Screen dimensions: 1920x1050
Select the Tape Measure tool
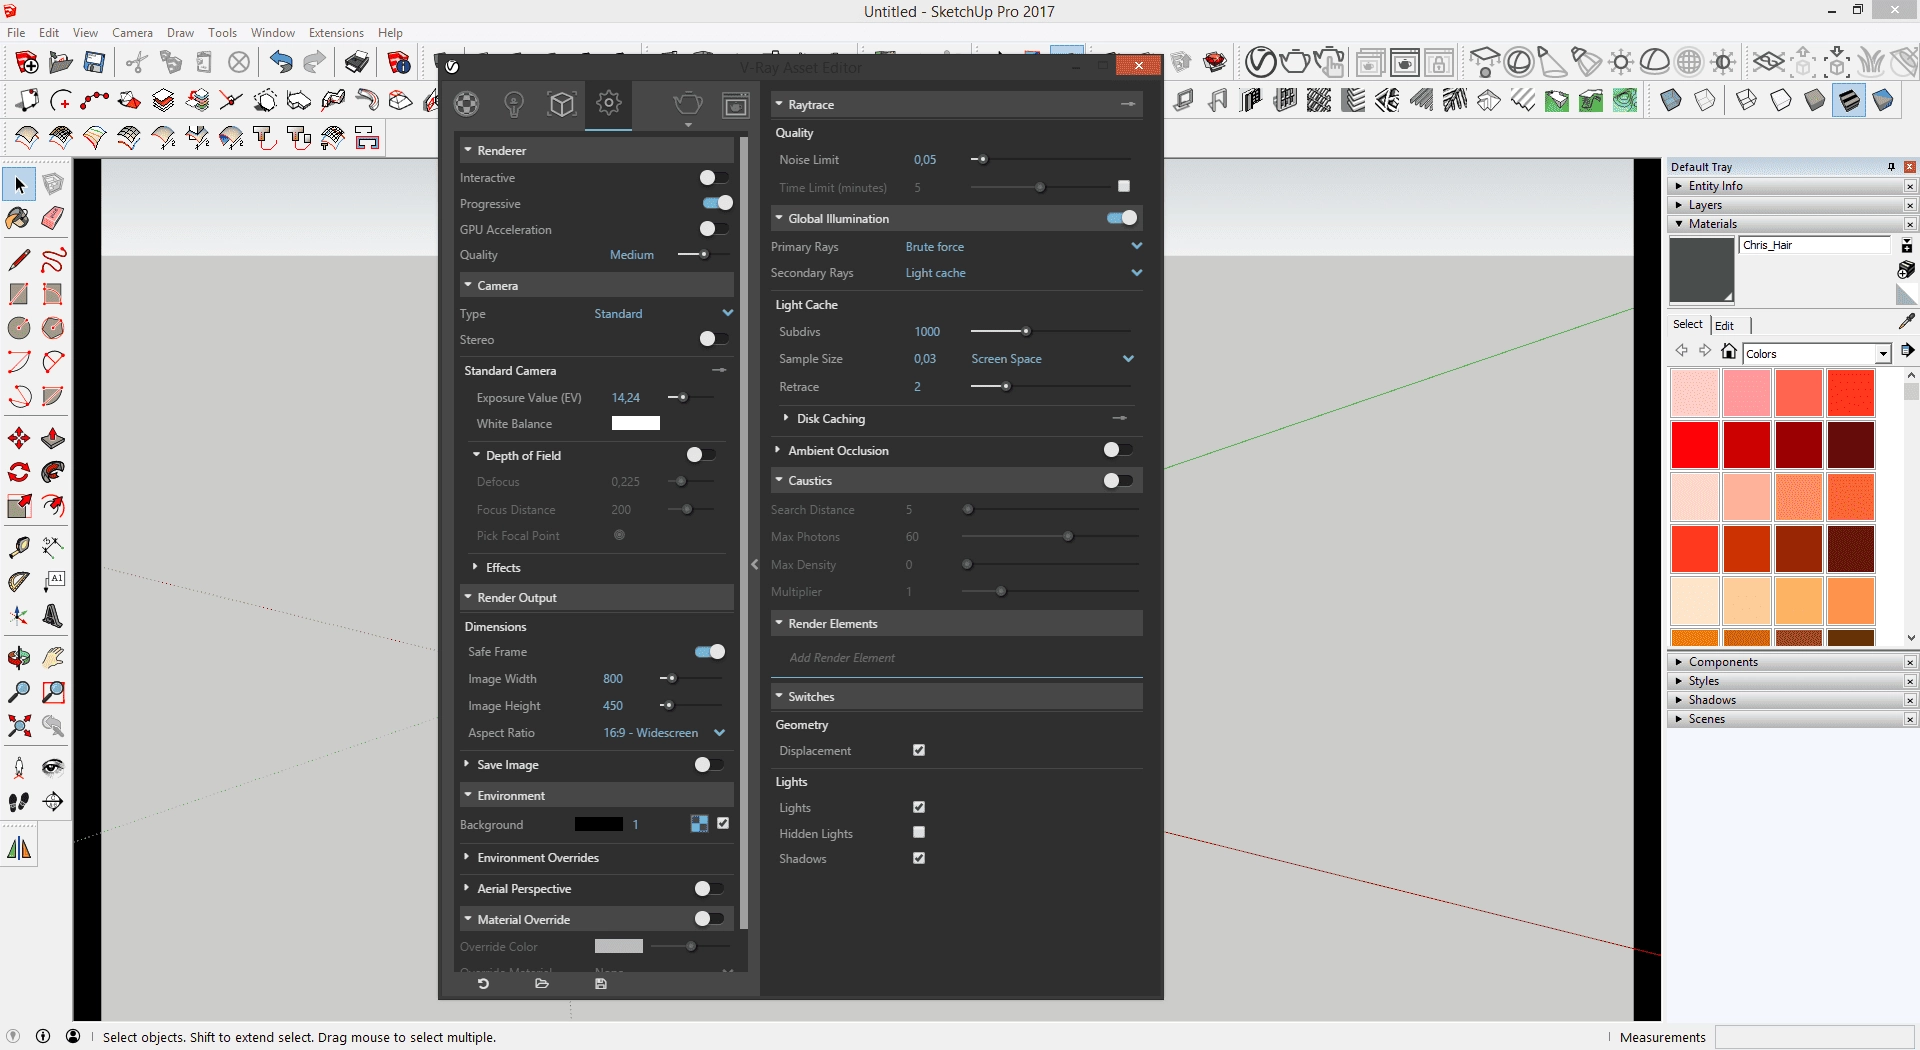click(19, 547)
